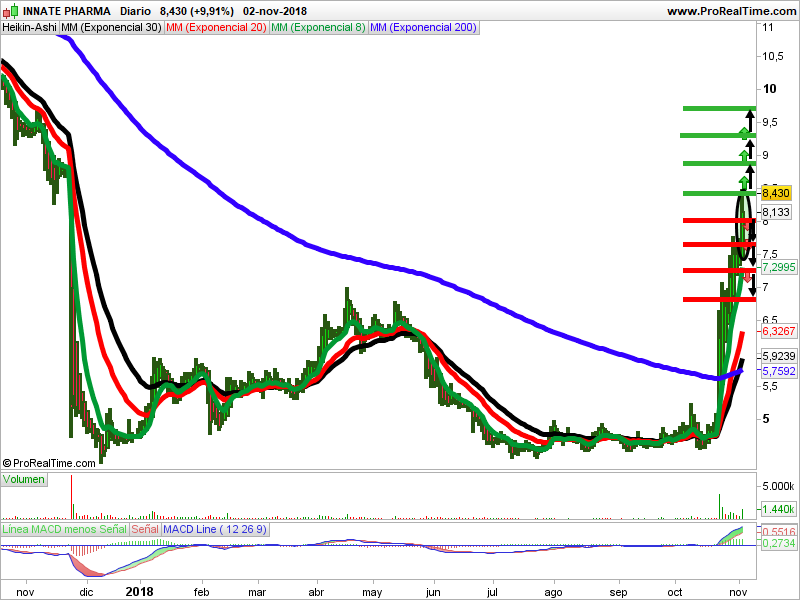Open the MM (Exponencial 30) indicator label
This screenshot has height=600, width=800.
(111, 28)
